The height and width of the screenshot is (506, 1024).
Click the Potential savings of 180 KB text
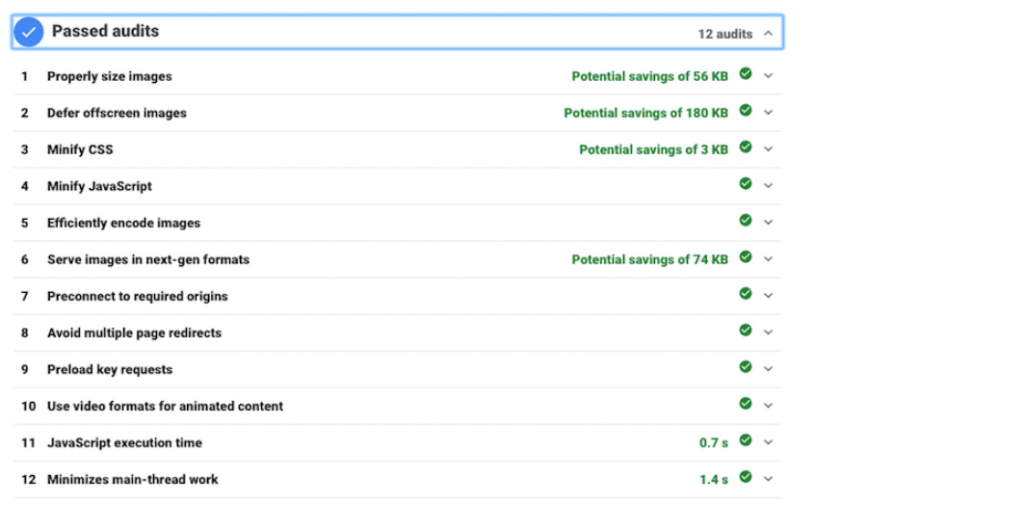click(x=646, y=113)
